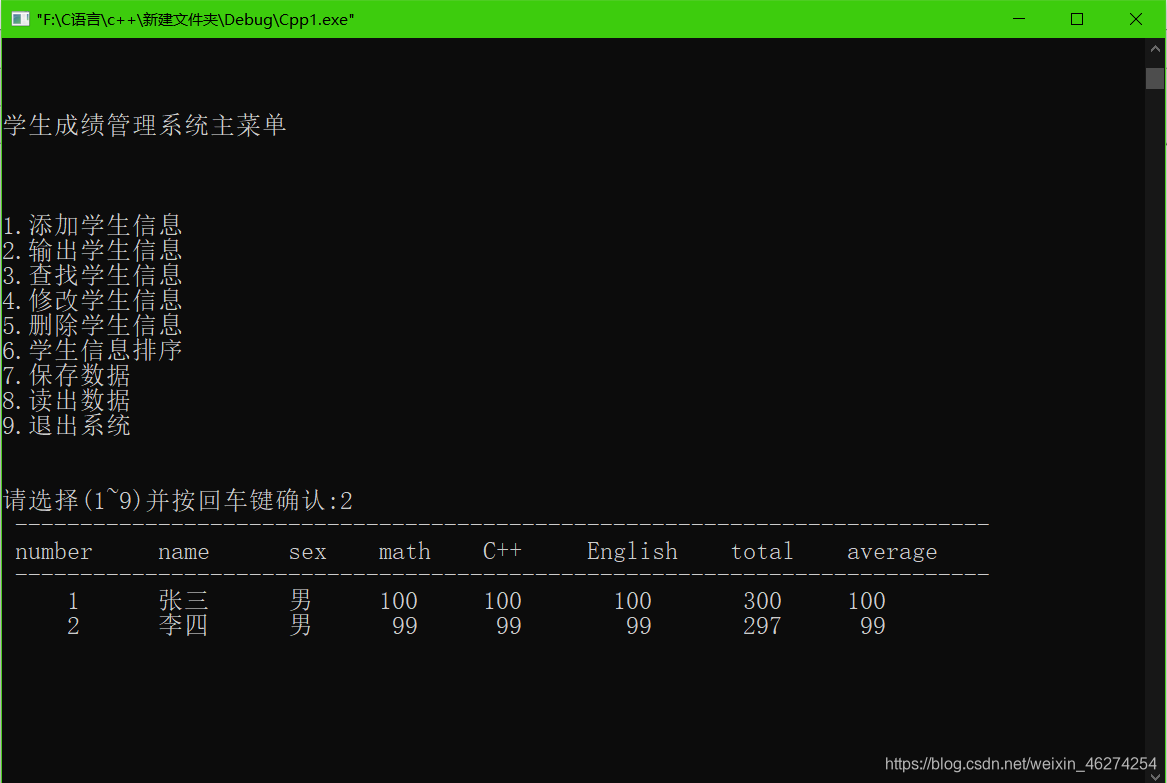The width and height of the screenshot is (1167, 783).
Task: Click the prompt 请选择(1~9)并按回车键确认:2
Action: (178, 500)
